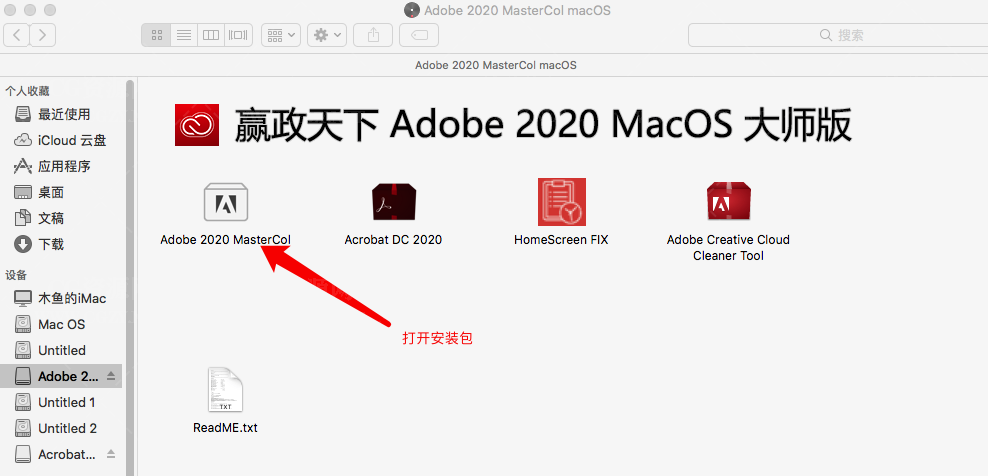Click the Share toolbar button
988x476 pixels.
(373, 35)
